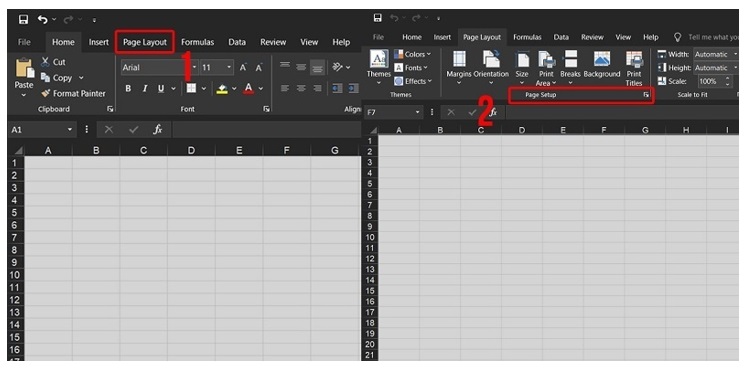The width and height of the screenshot is (746, 371).
Task: Open Font group dialog launcher
Action: (266, 109)
